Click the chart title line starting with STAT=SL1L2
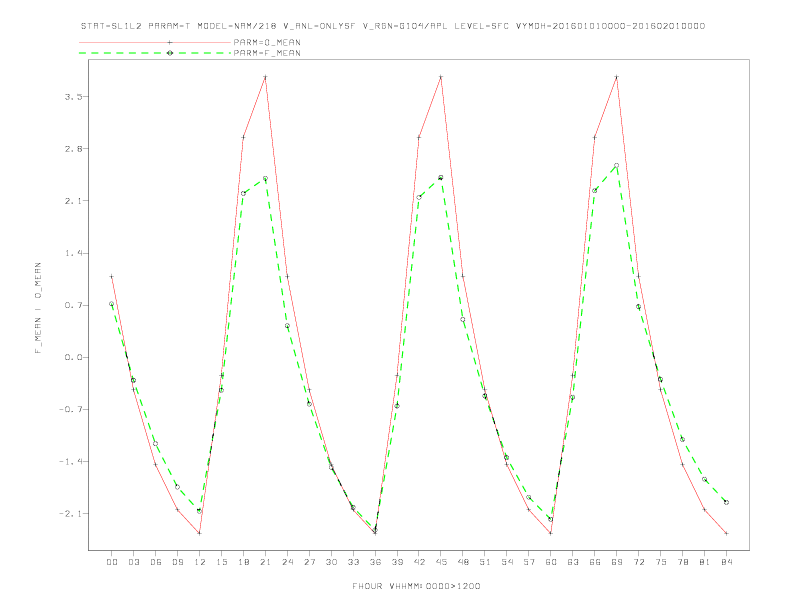Image resolution: width=792 pixels, height=612 pixels. coord(393,26)
